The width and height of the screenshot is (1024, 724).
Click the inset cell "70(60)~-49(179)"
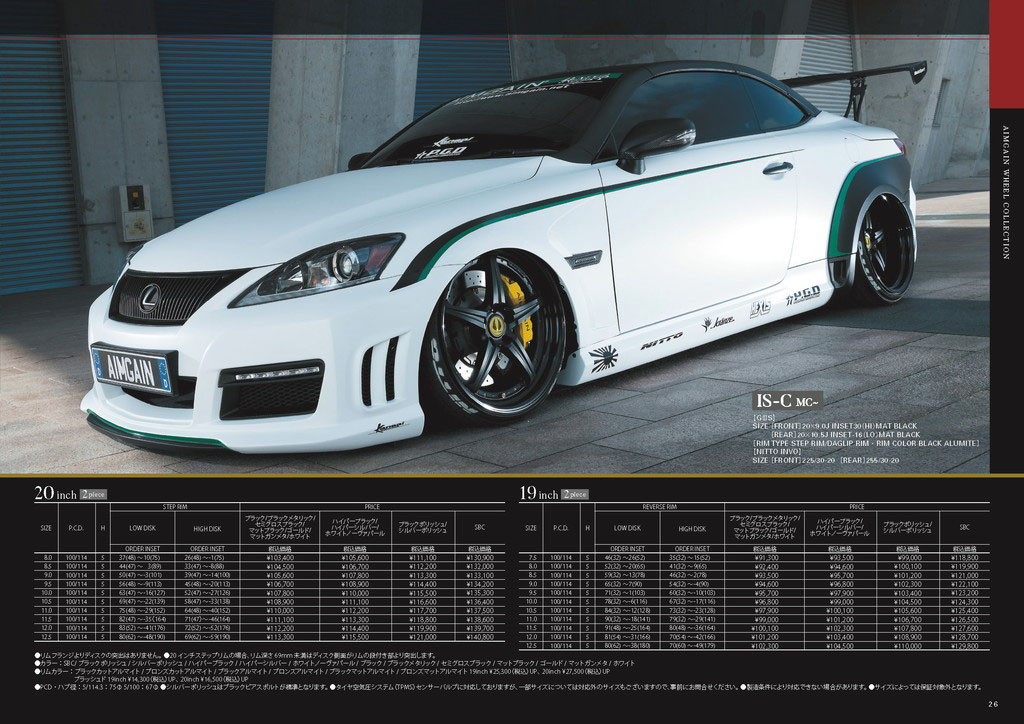(x=692, y=646)
